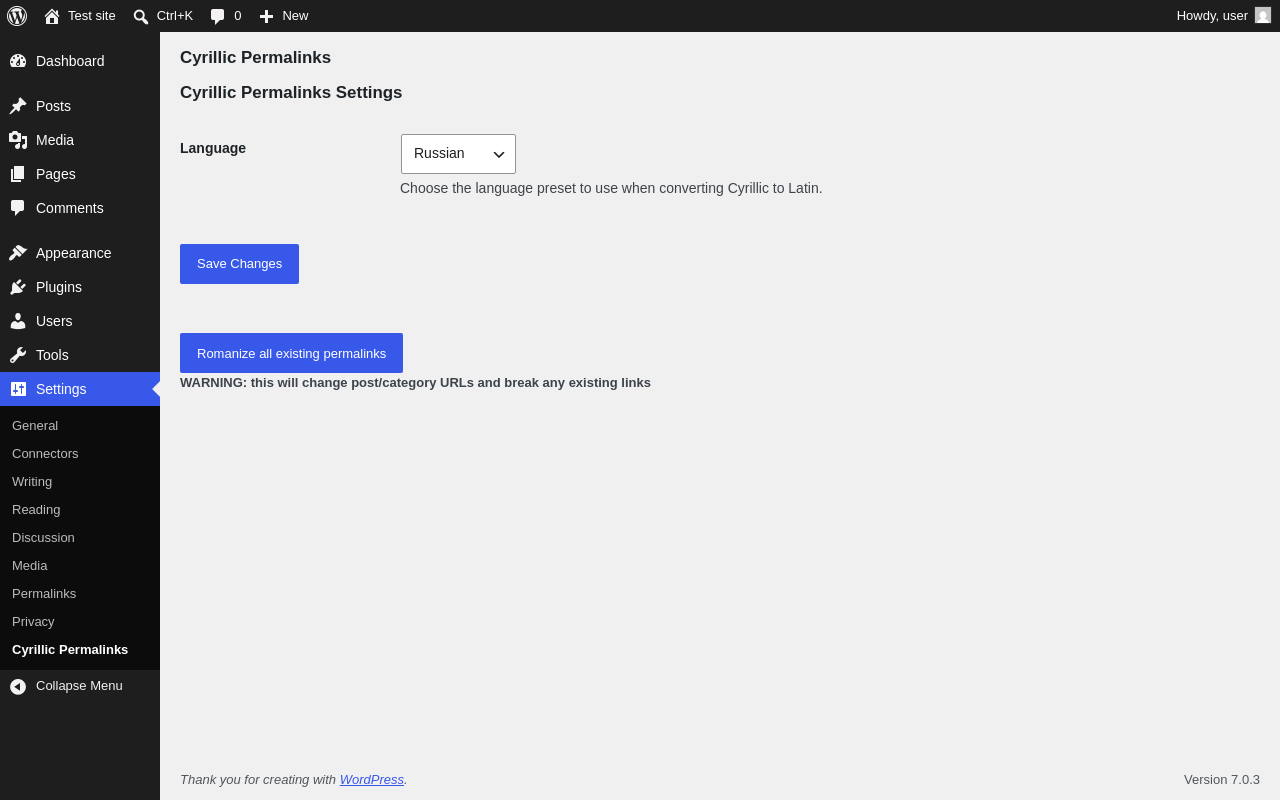Image resolution: width=1280 pixels, height=800 pixels.
Task: Click the WARNING text below Romanize button
Action: point(415,382)
